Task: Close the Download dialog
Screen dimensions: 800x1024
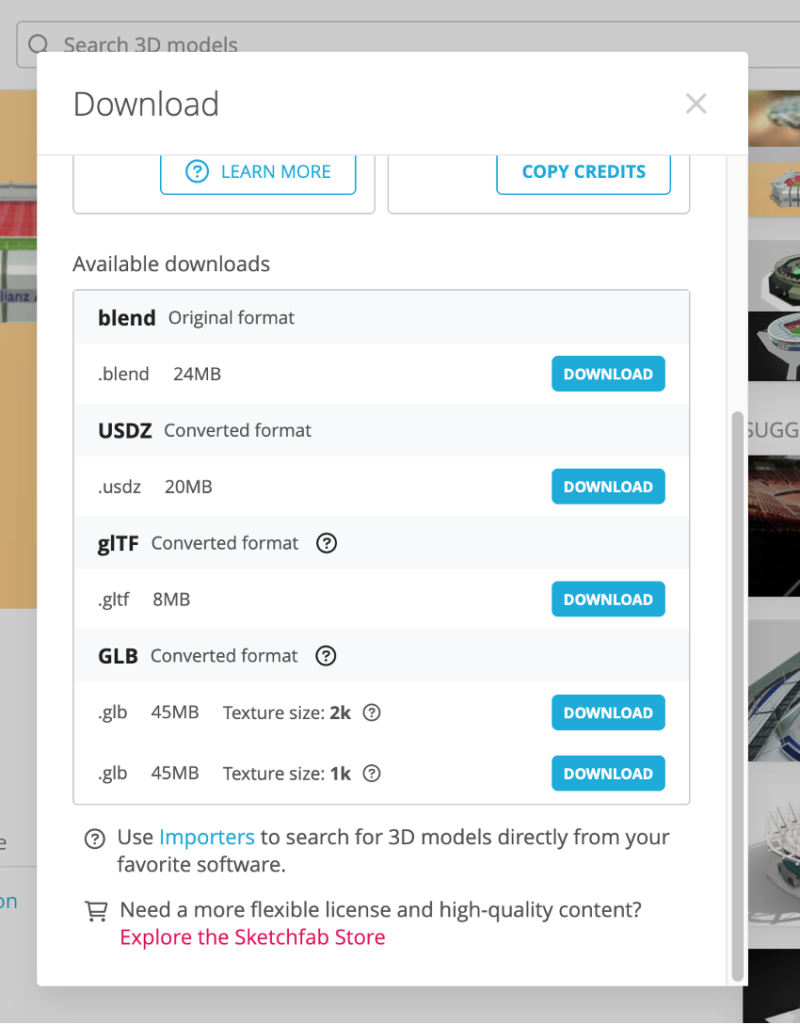Action: (696, 103)
